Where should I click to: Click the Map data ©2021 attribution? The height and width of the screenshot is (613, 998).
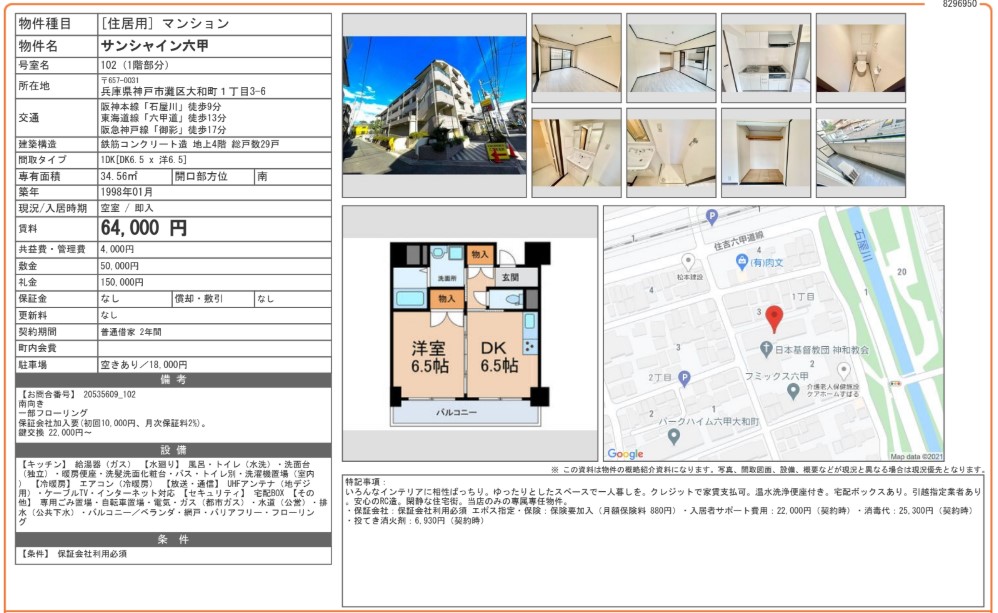[915, 456]
